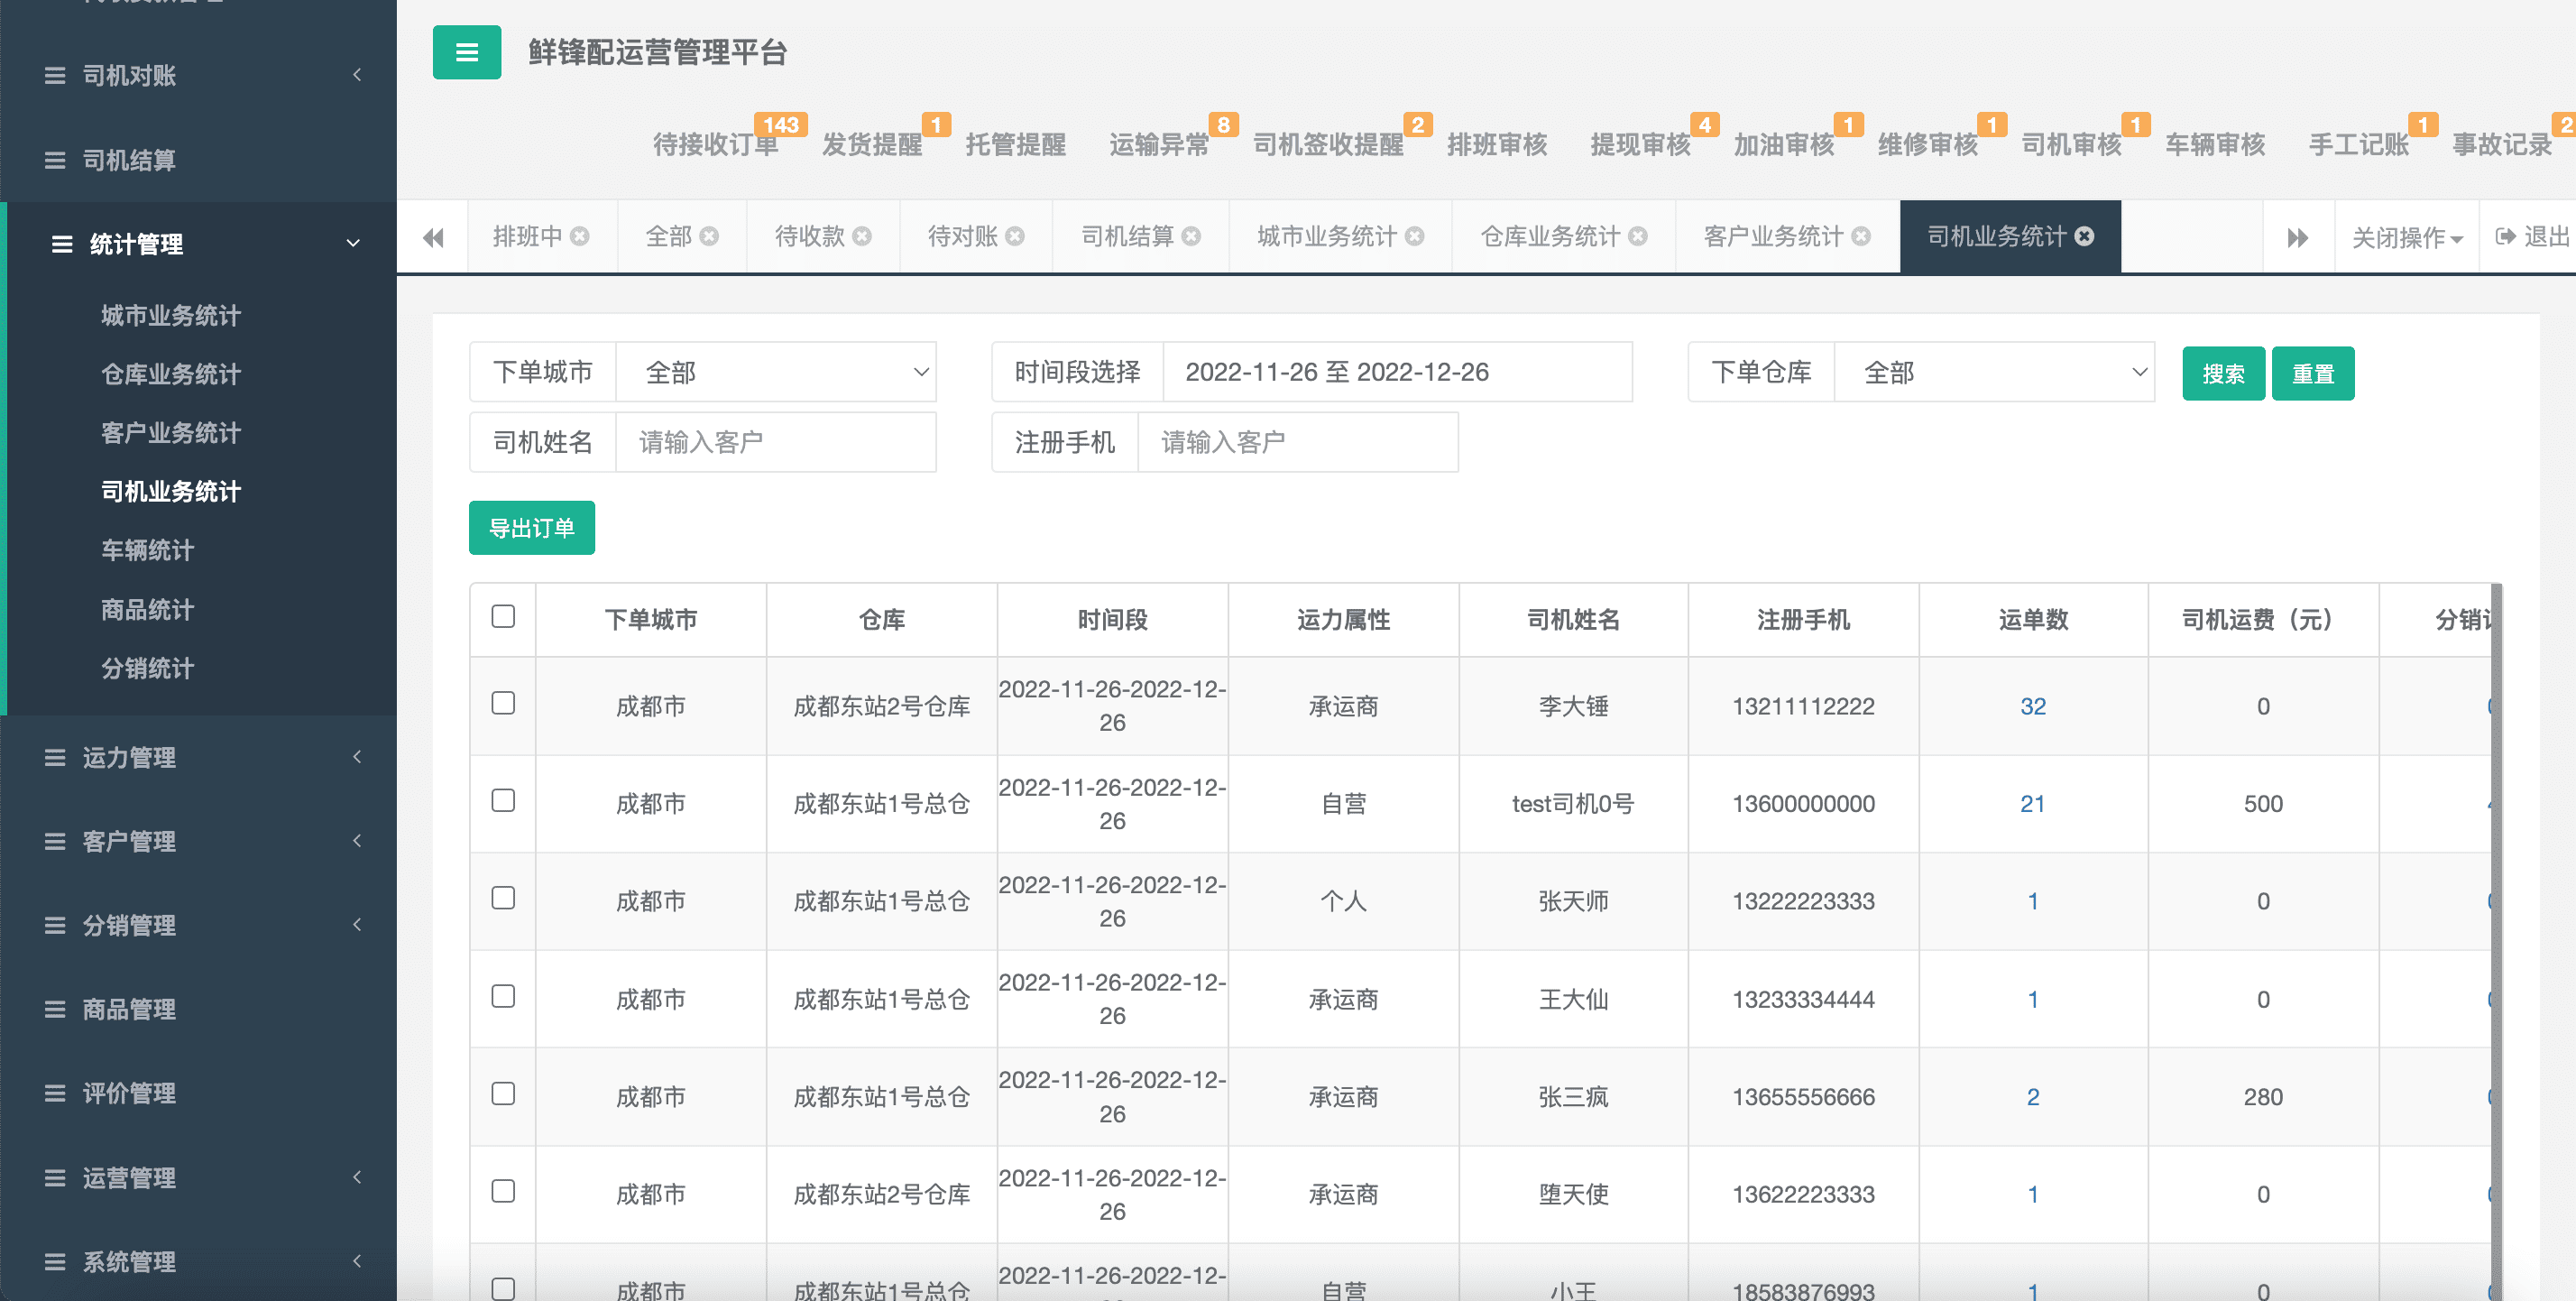Click menu icon beside 运营管理
Image resolution: width=2576 pixels, height=1301 pixels.
[55, 1178]
